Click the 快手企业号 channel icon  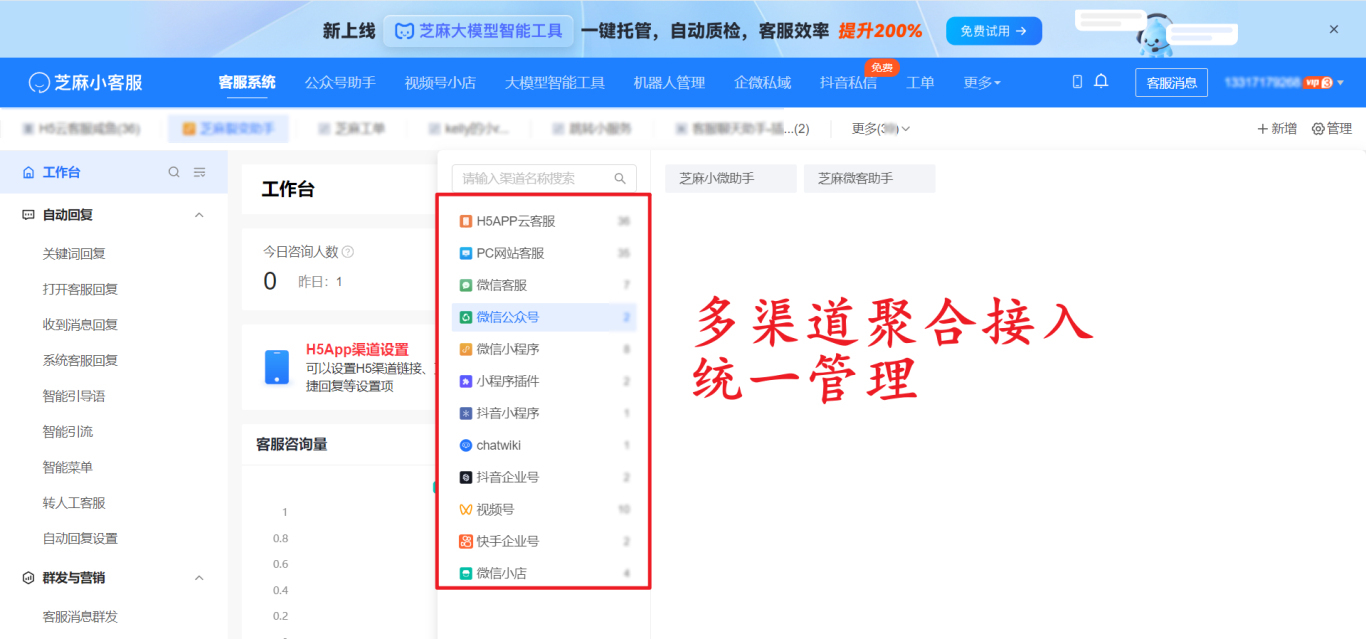tap(468, 541)
